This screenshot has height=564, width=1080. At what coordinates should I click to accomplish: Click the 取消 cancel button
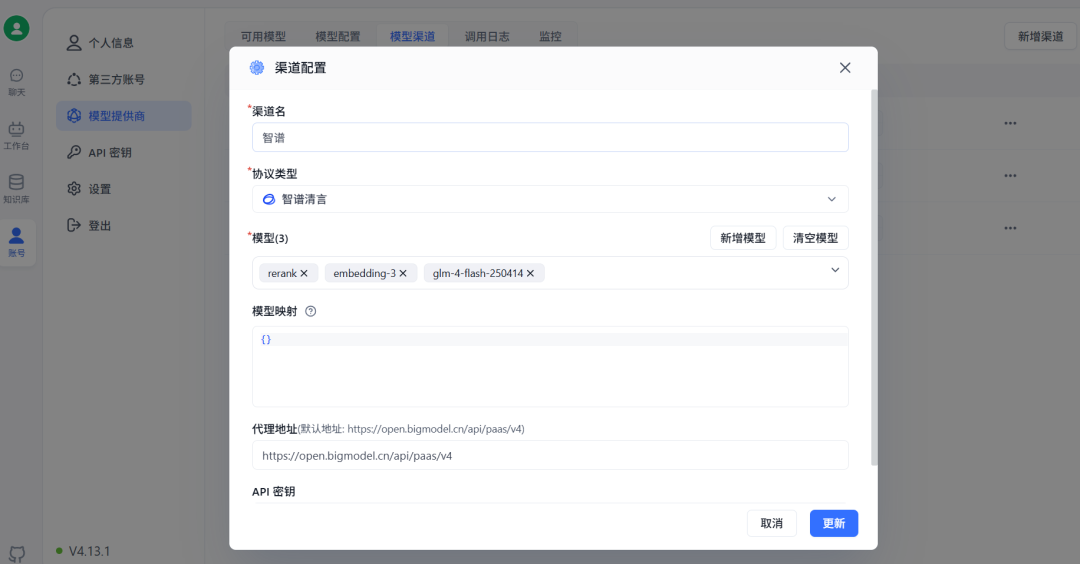(771, 523)
